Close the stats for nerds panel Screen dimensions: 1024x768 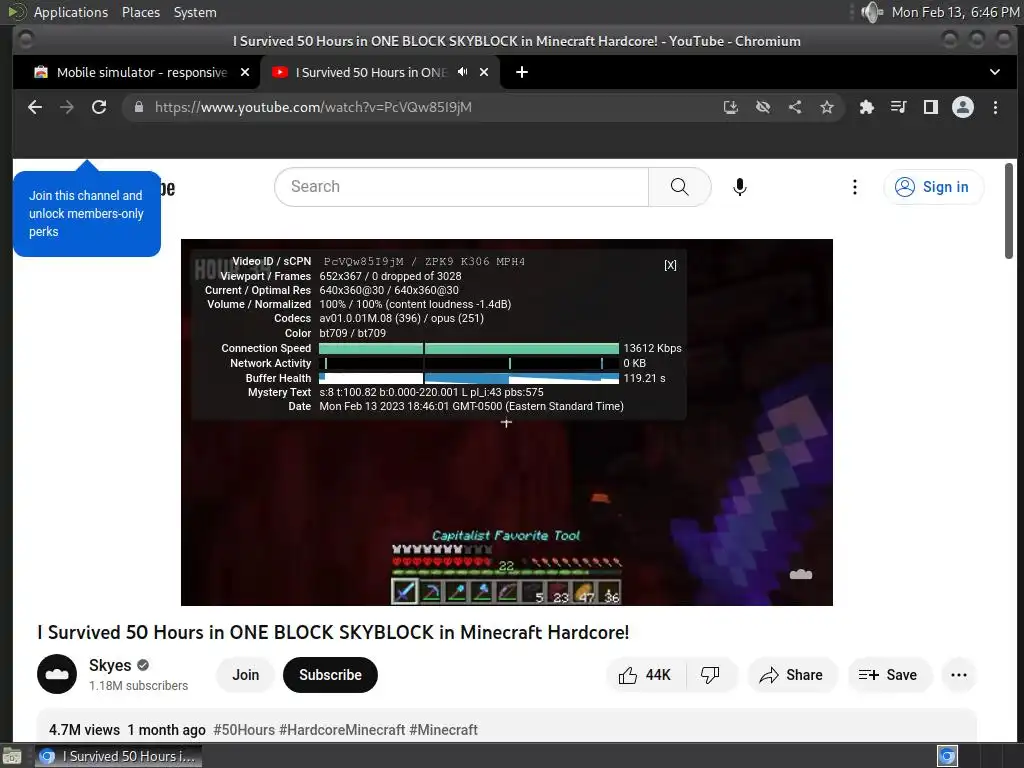point(670,265)
